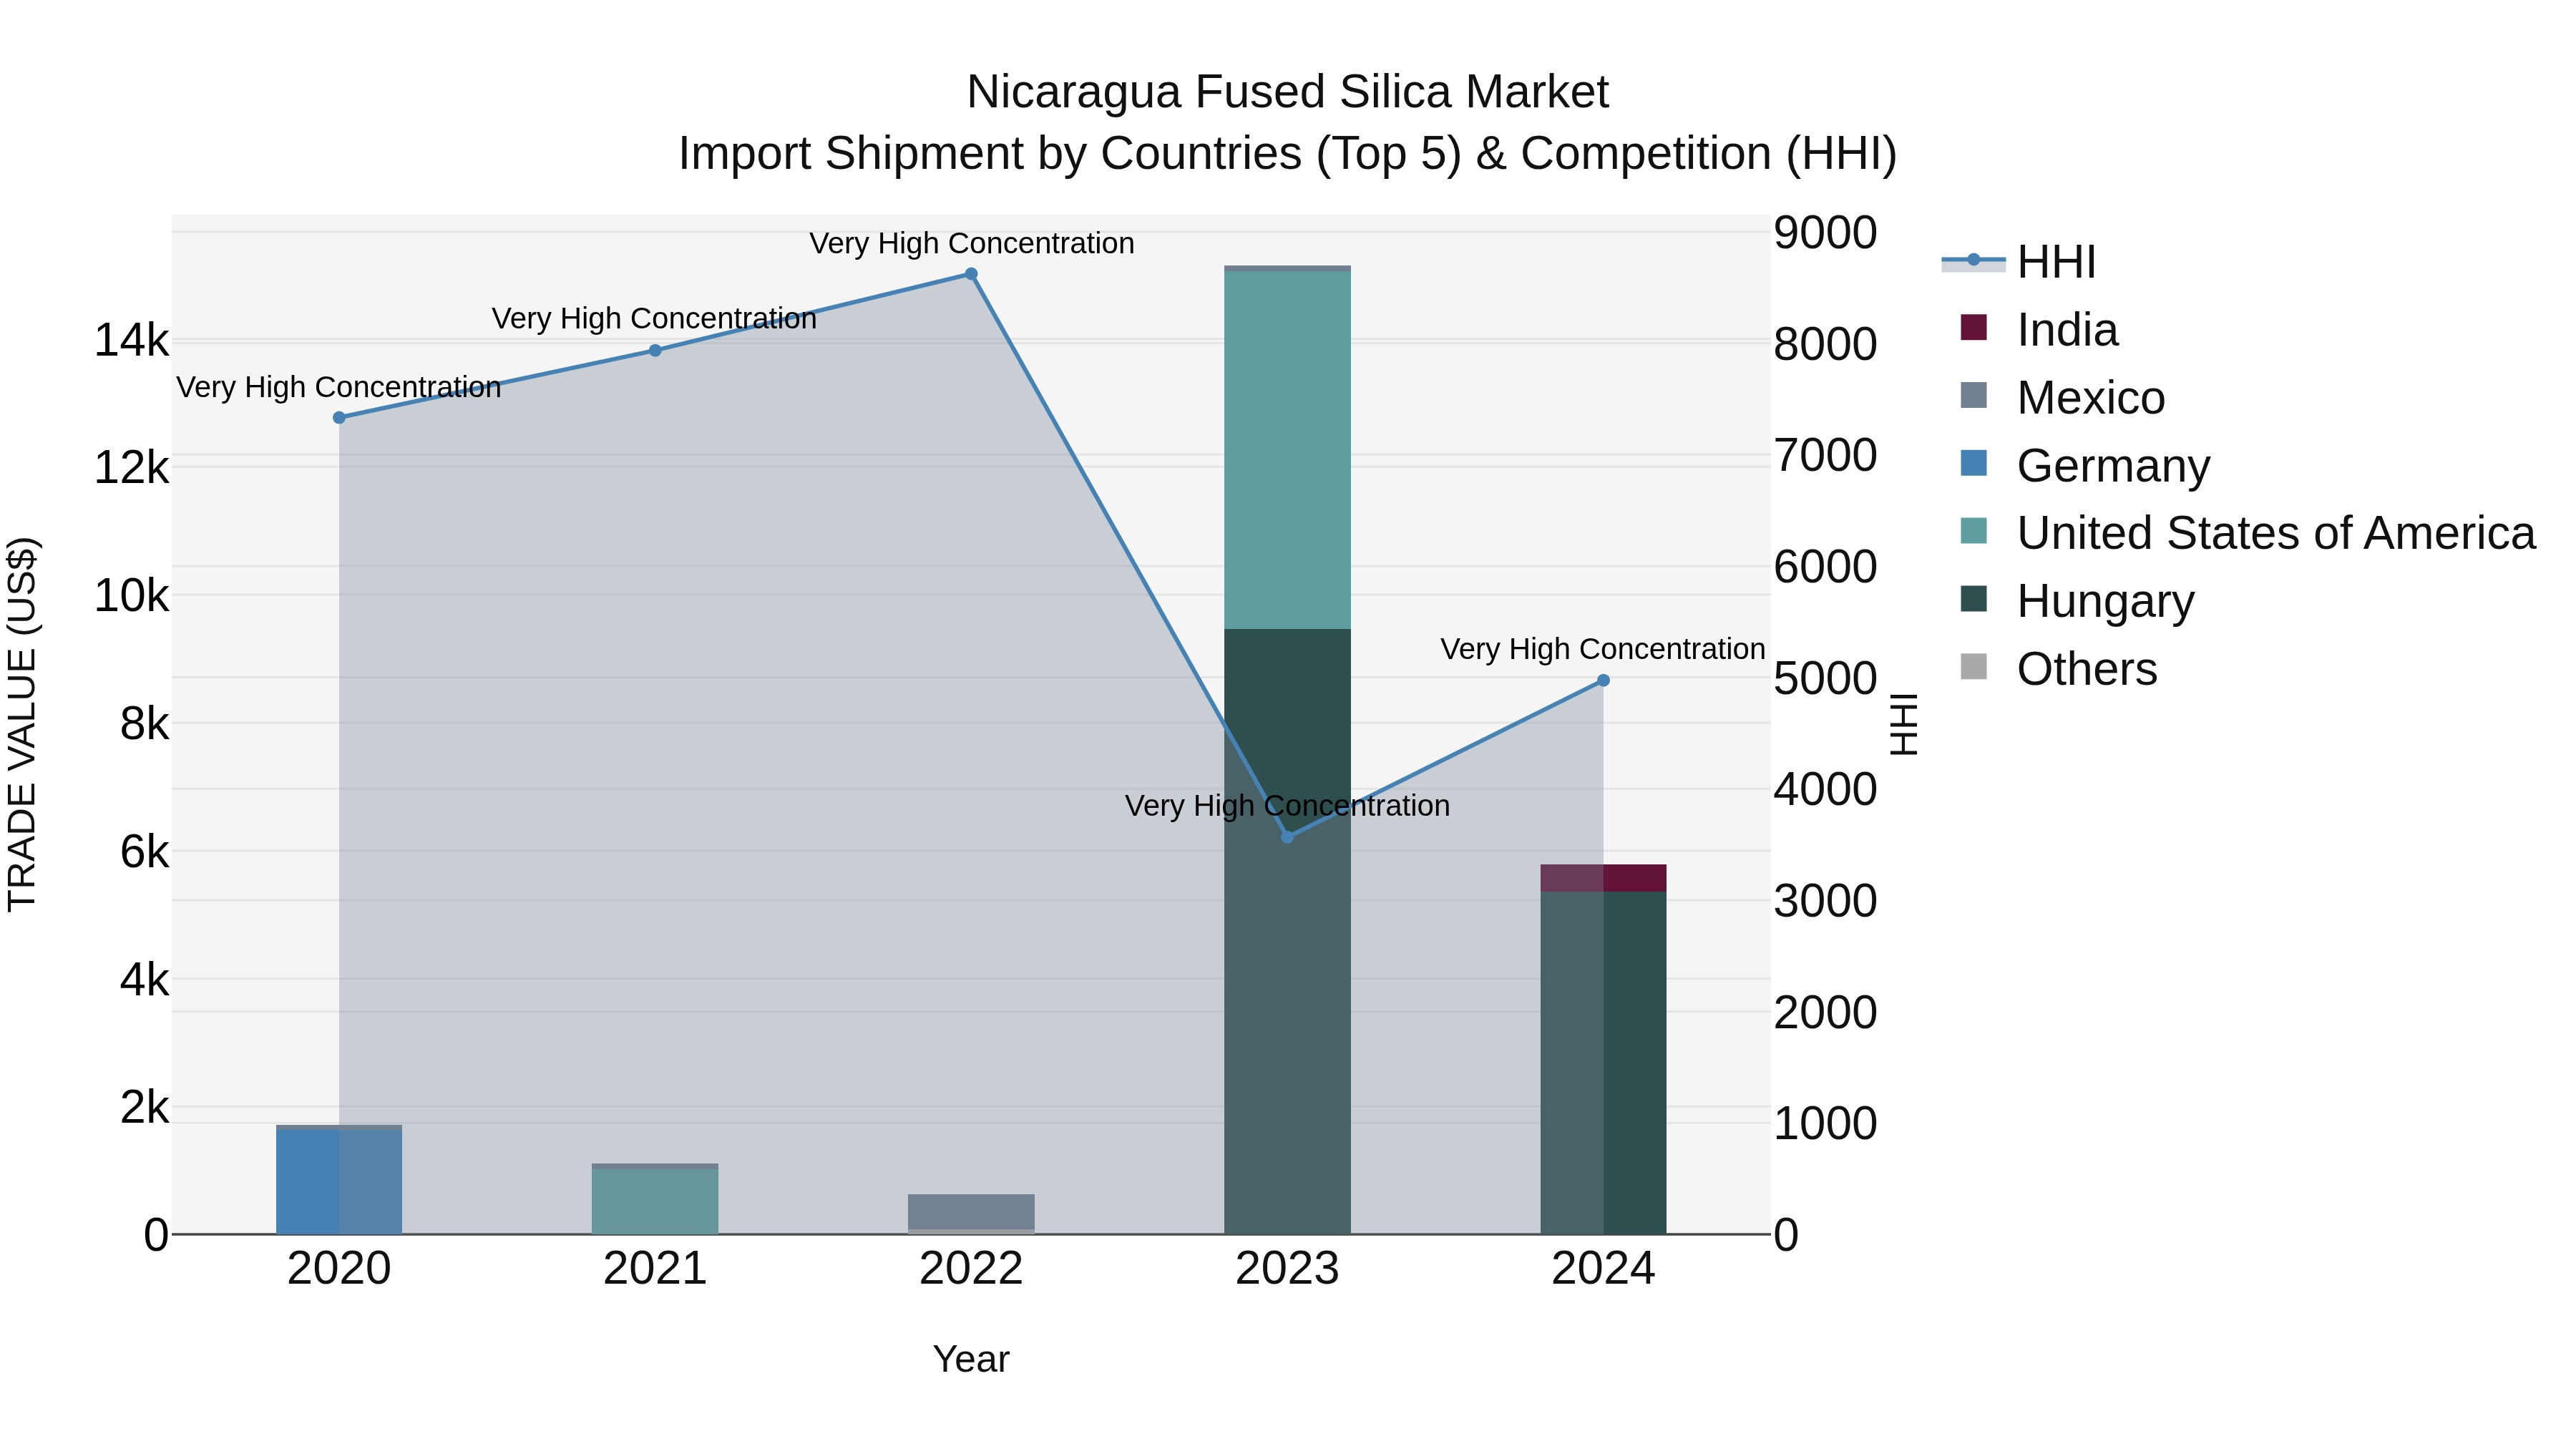
Task: Click the 4k left-axis tick label
Action: point(144,980)
